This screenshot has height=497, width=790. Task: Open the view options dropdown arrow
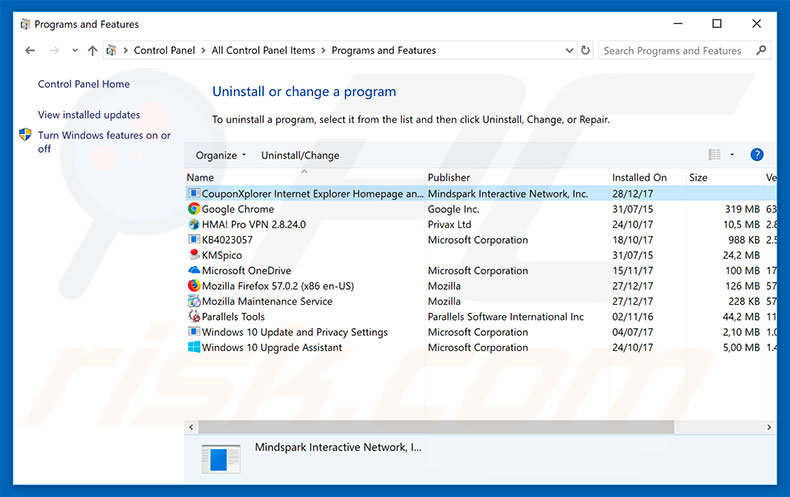pos(732,155)
